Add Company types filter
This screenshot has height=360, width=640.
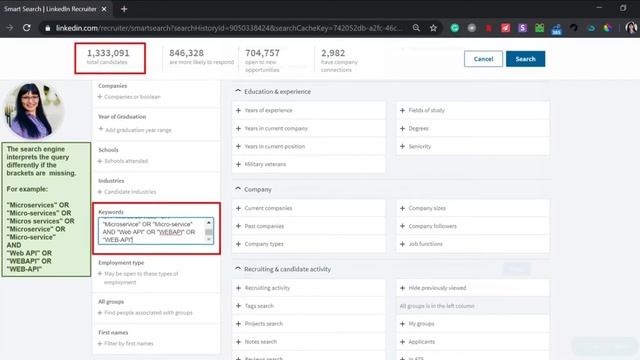pyautogui.click(x=309, y=244)
